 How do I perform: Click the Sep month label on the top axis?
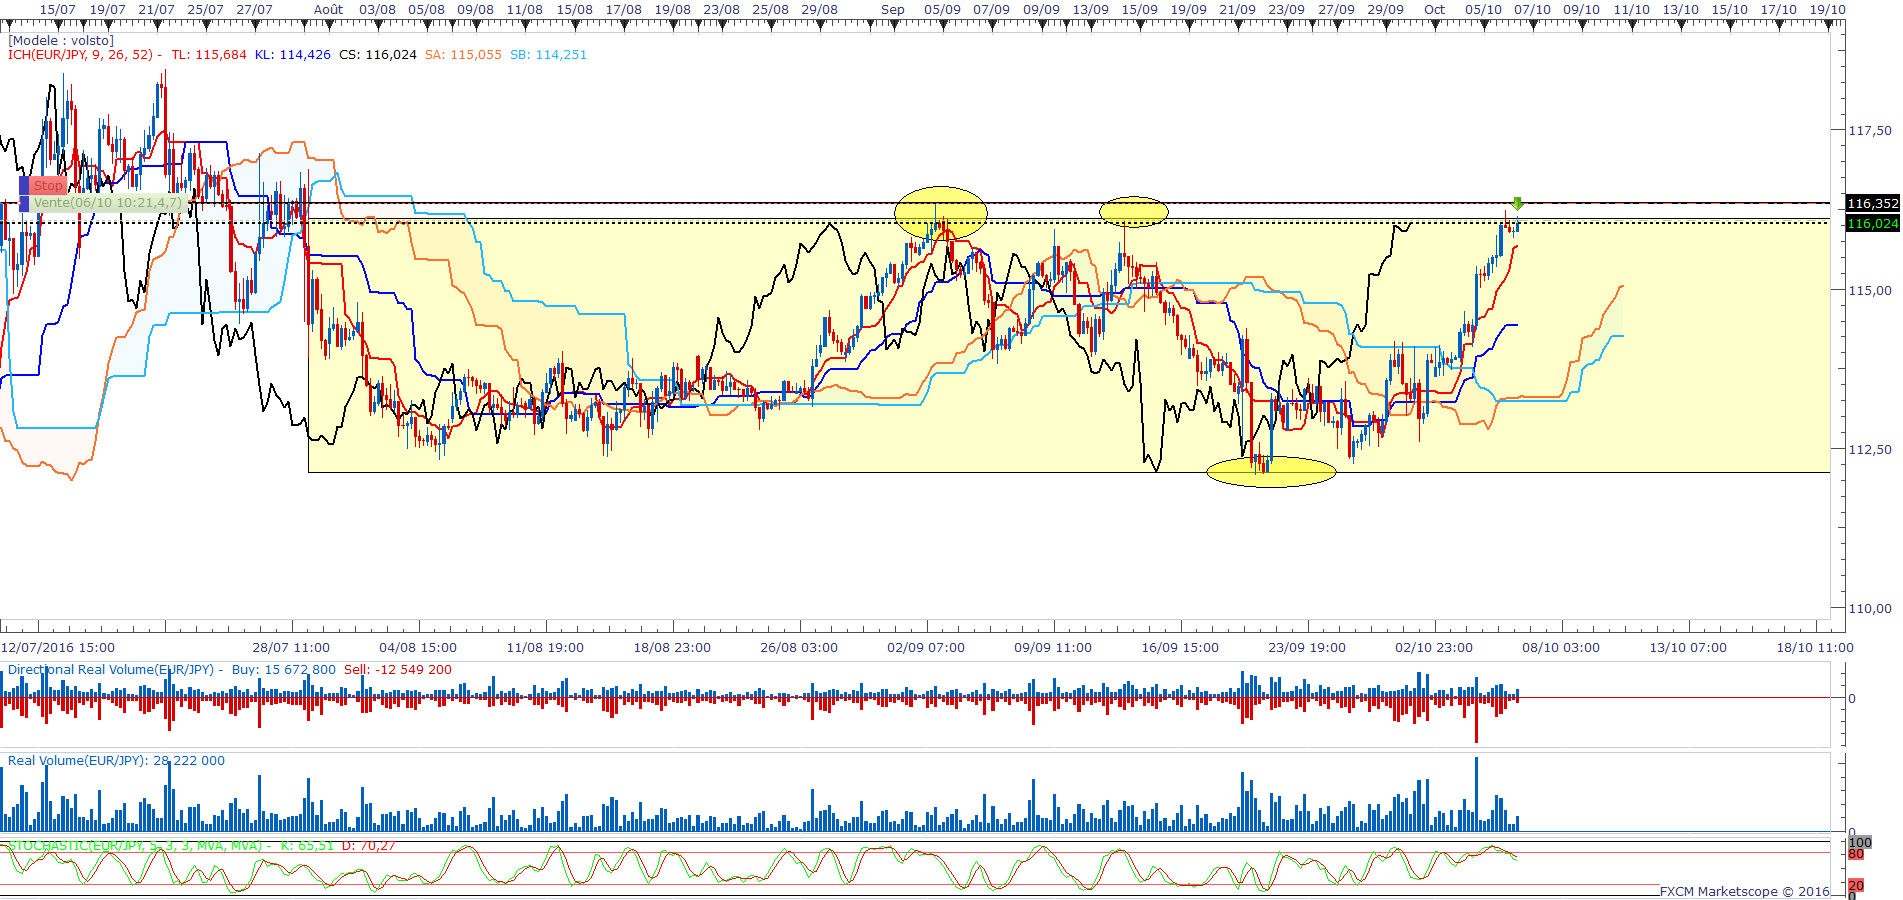pos(893,10)
